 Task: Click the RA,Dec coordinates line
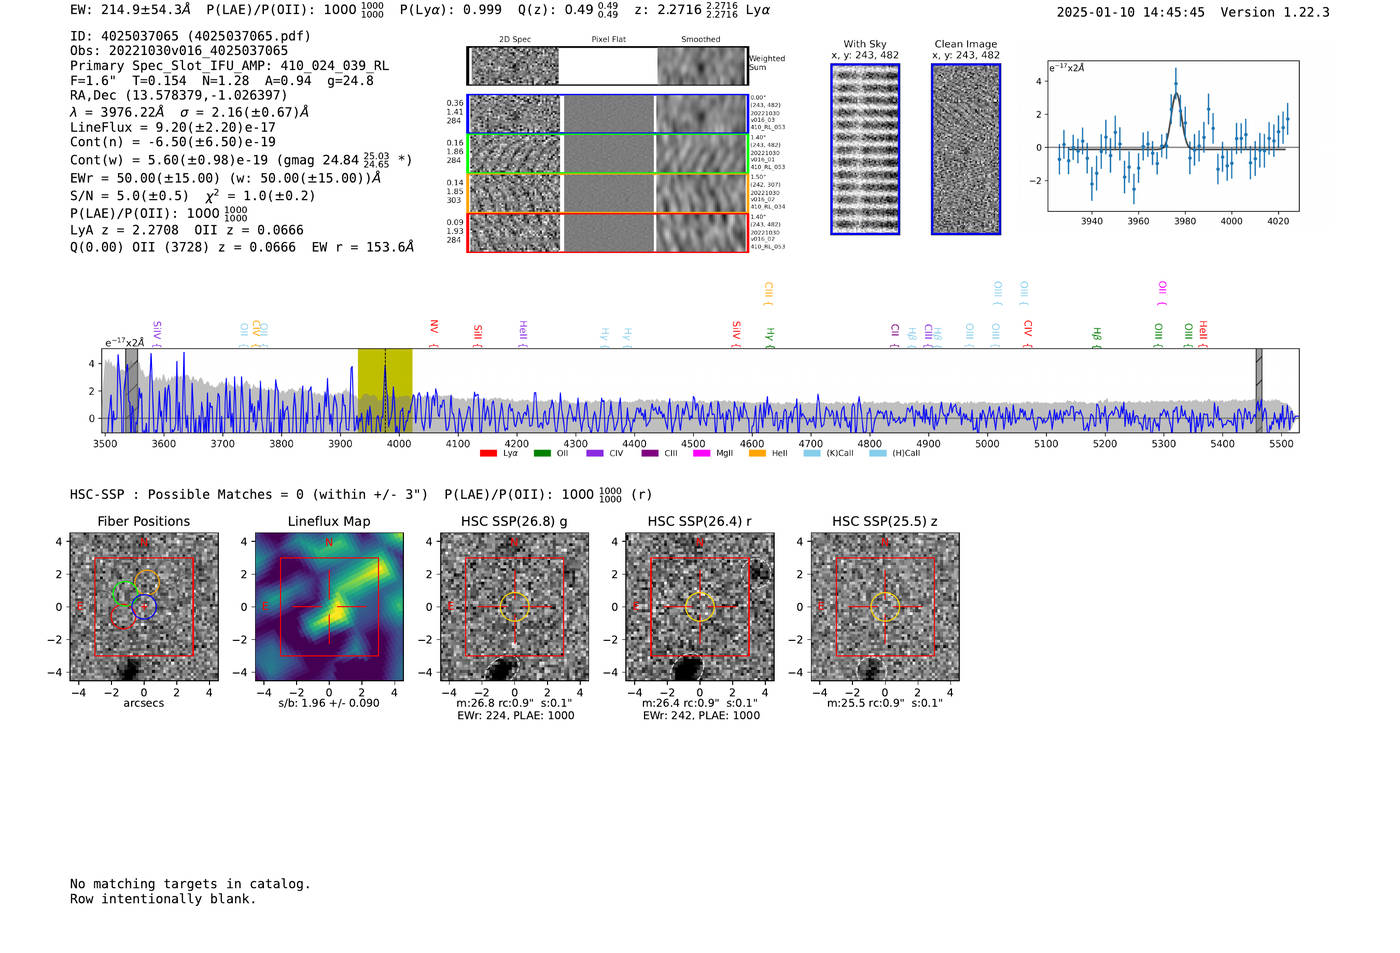179,96
